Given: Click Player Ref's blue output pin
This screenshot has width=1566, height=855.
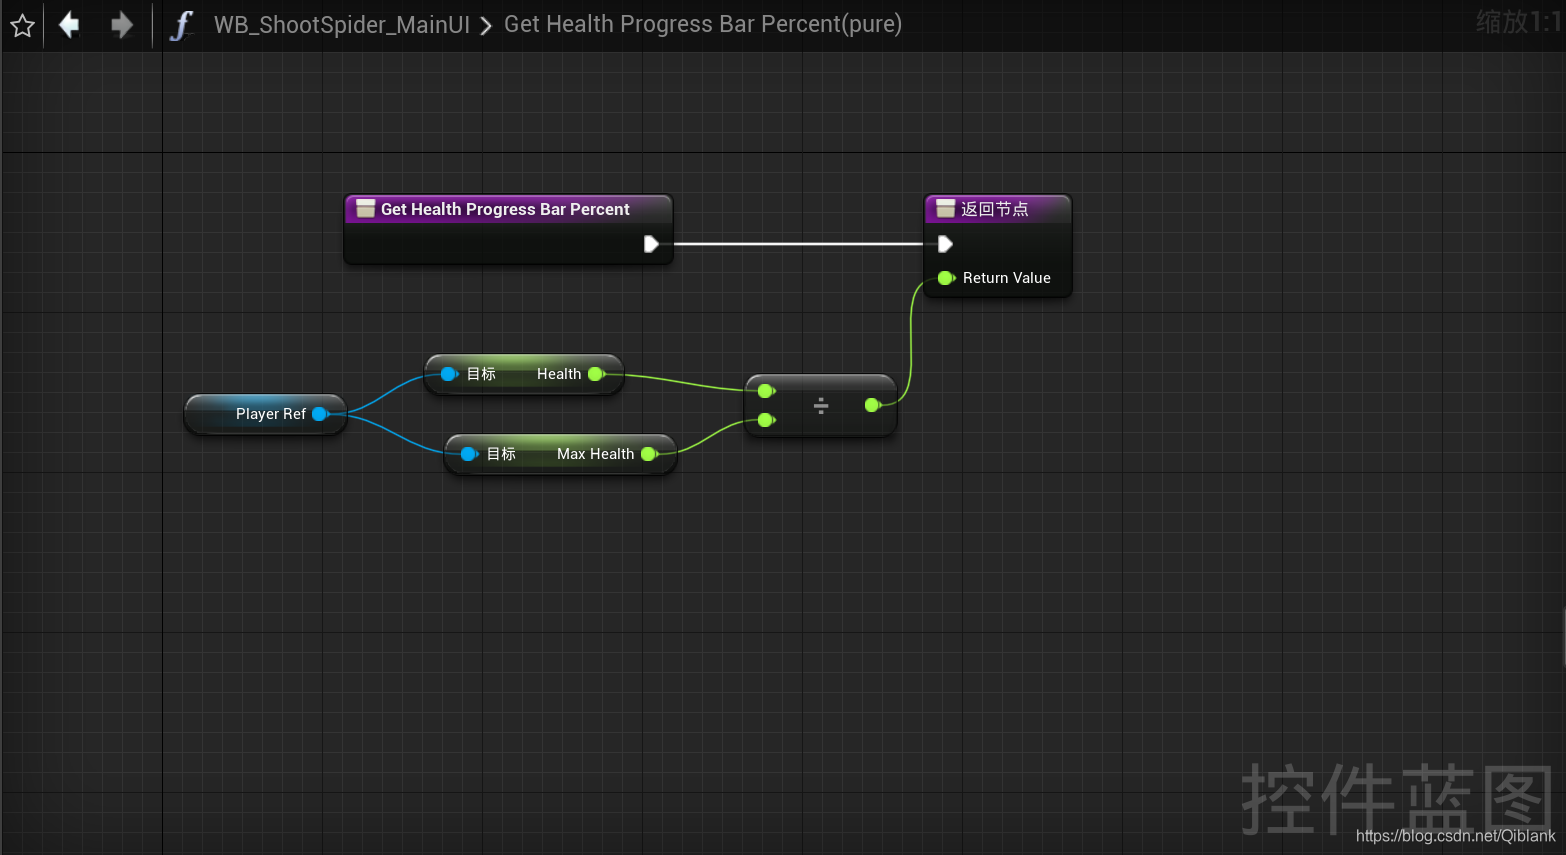Looking at the screenshot, I should point(320,414).
